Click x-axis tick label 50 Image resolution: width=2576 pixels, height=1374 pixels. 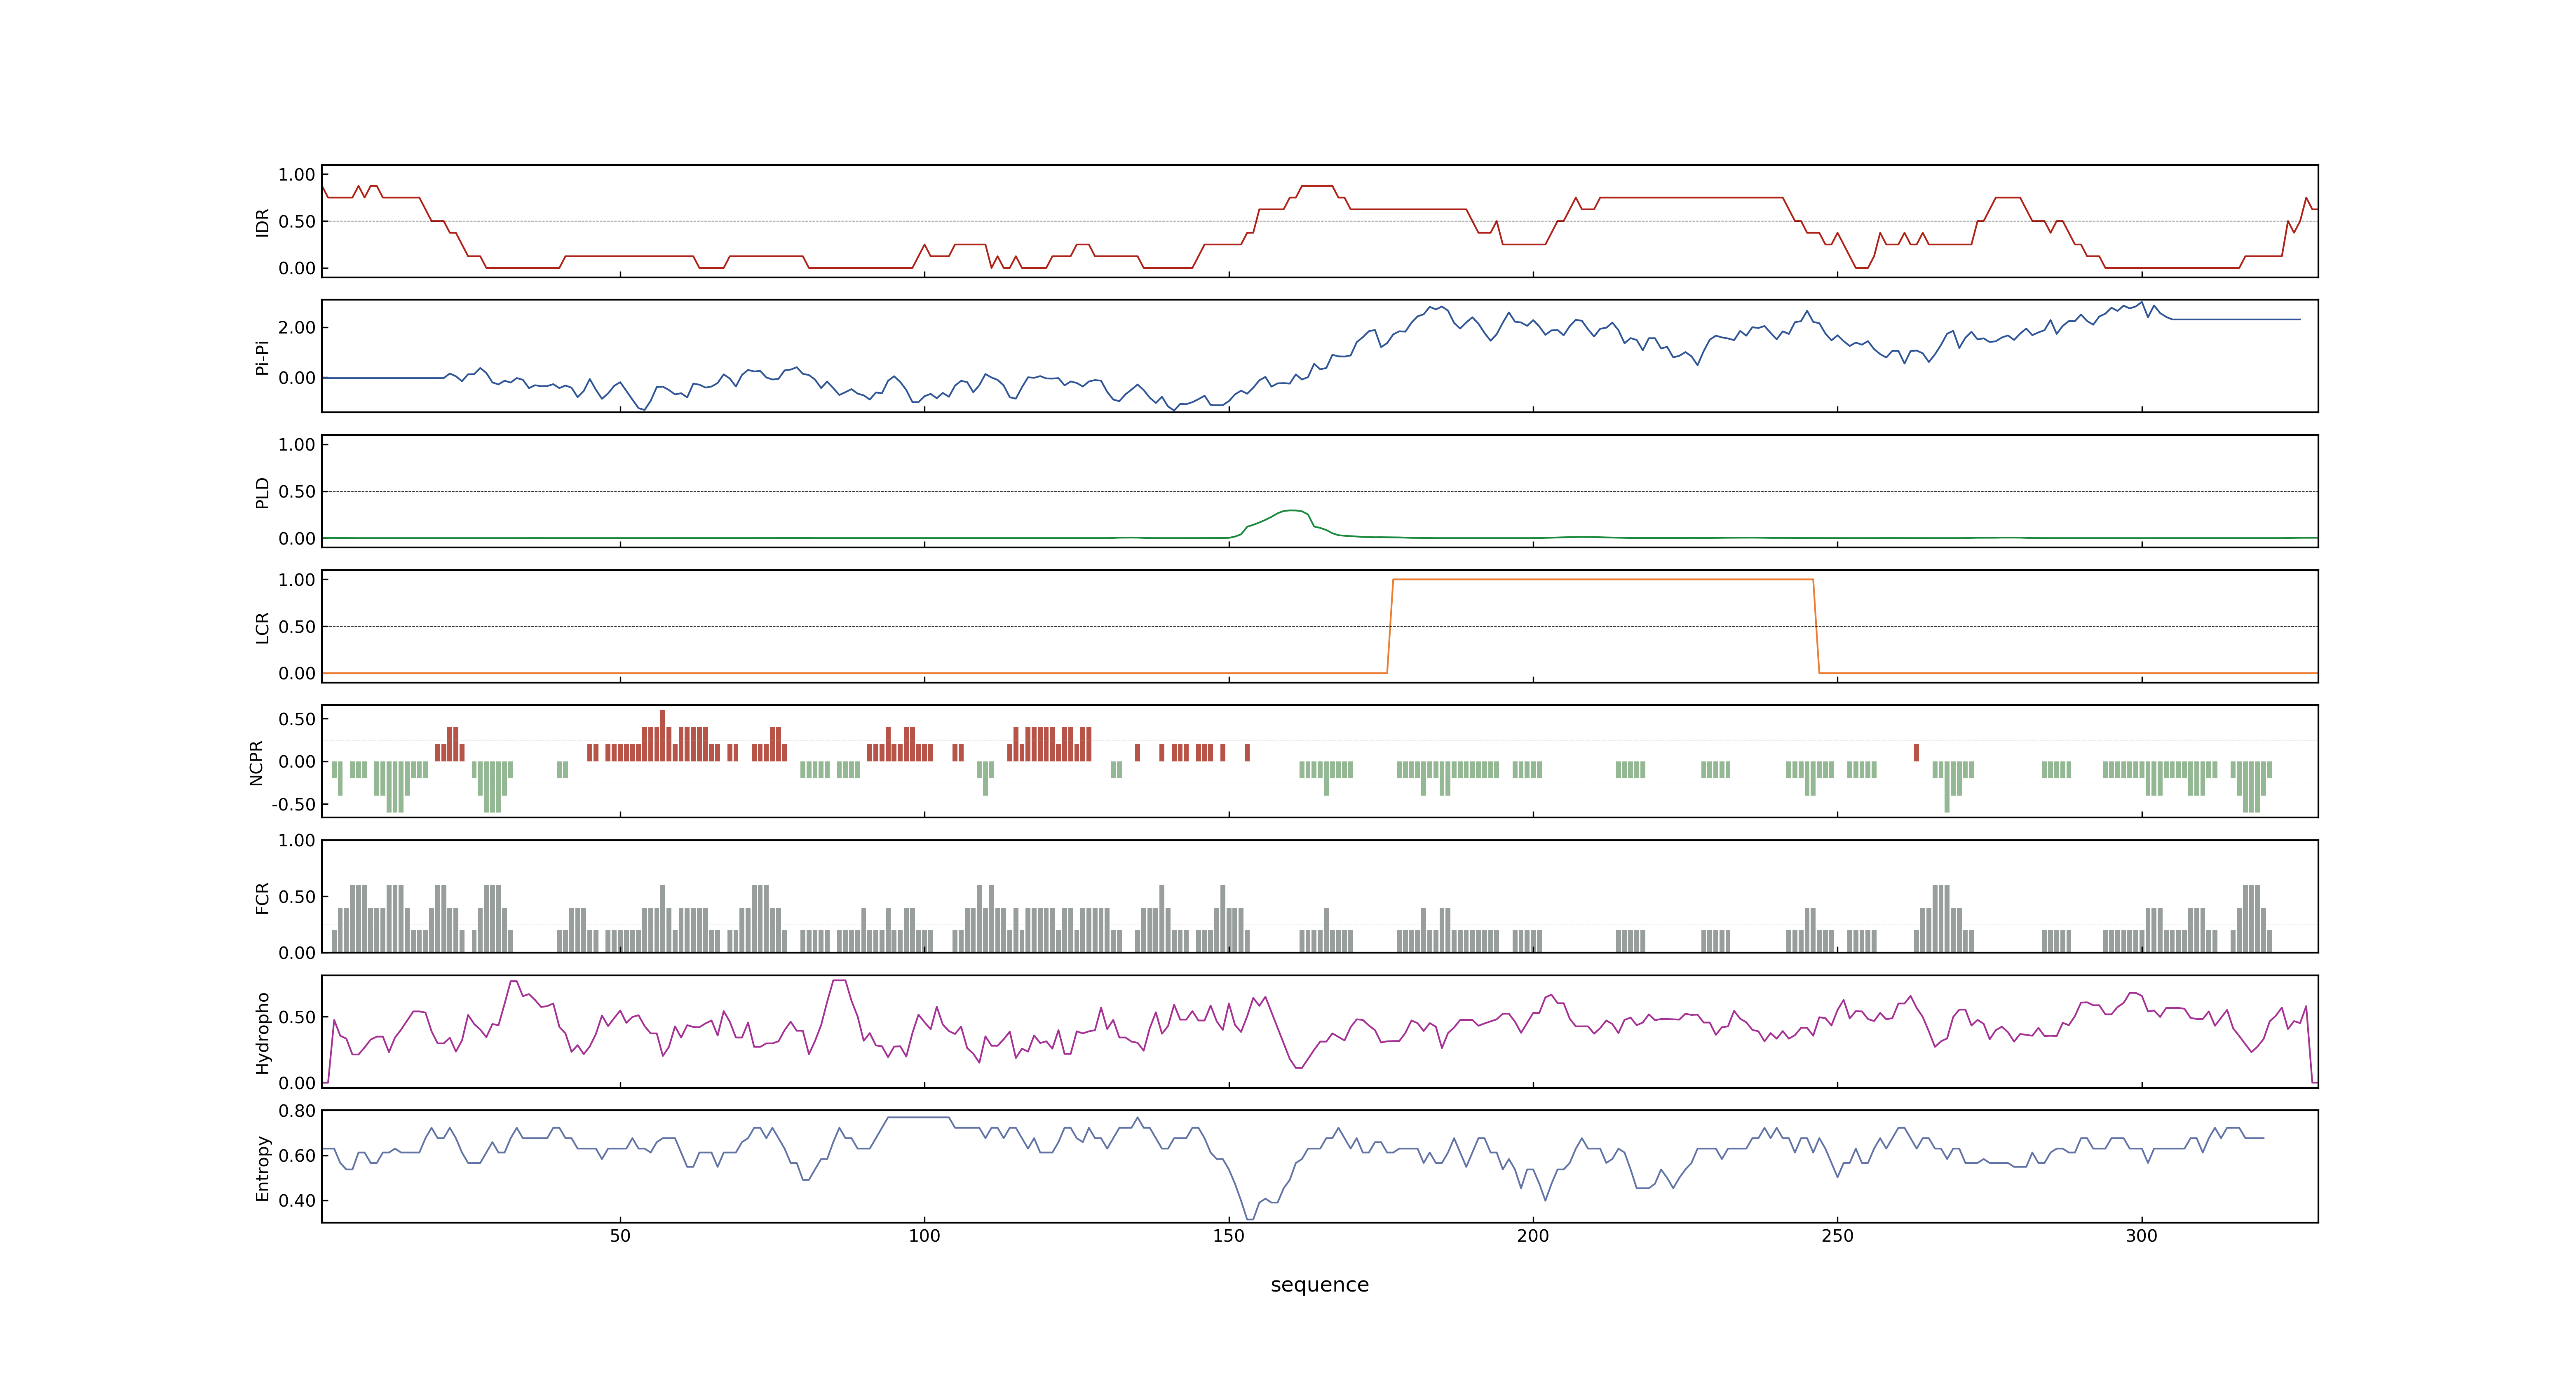click(x=620, y=1236)
